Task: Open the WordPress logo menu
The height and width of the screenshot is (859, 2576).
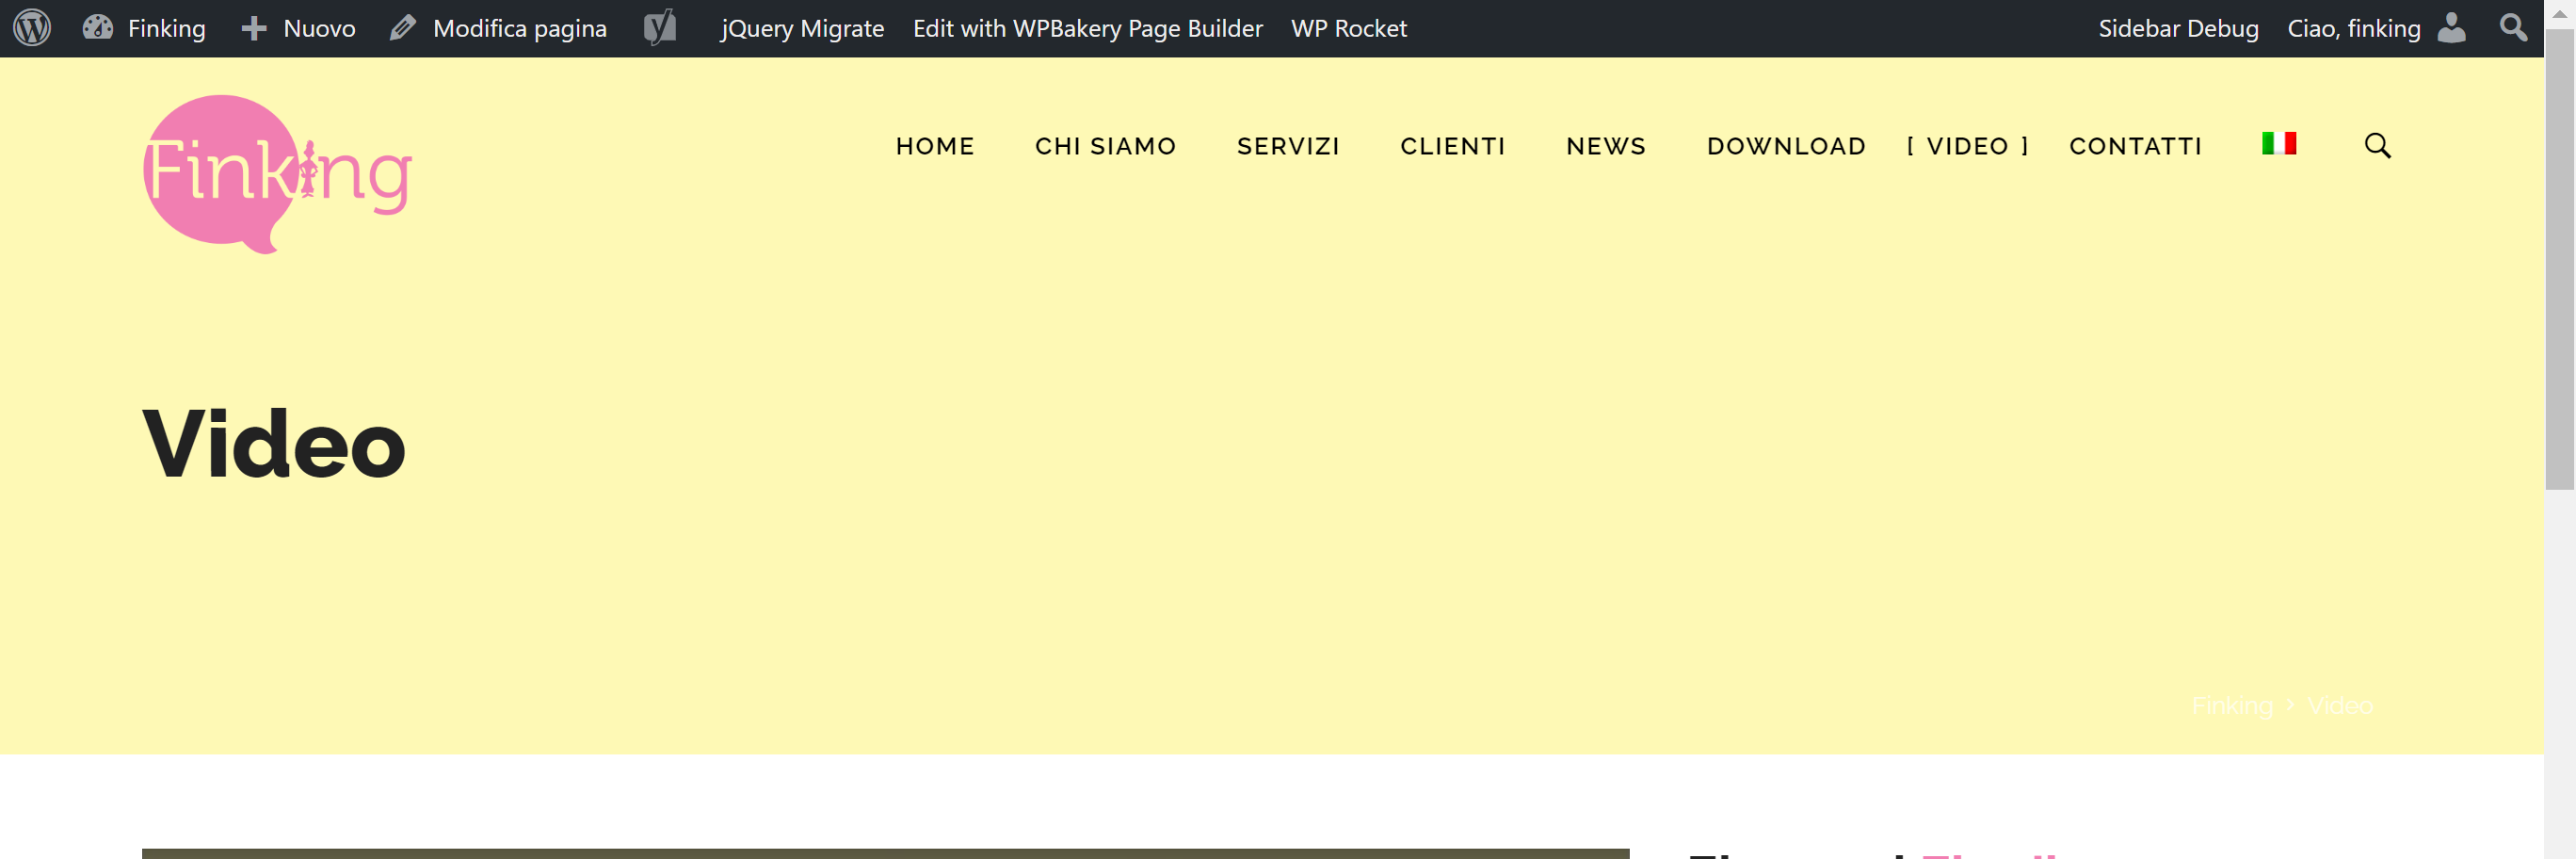Action: 32,28
